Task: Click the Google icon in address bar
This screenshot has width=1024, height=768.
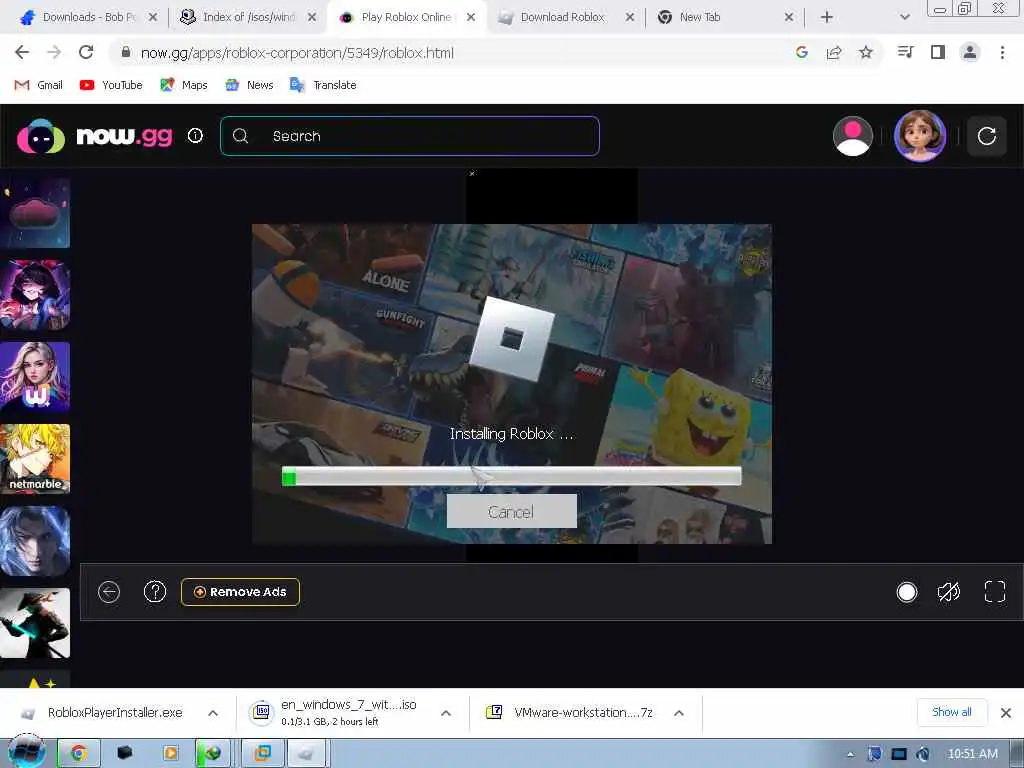Action: [x=802, y=52]
